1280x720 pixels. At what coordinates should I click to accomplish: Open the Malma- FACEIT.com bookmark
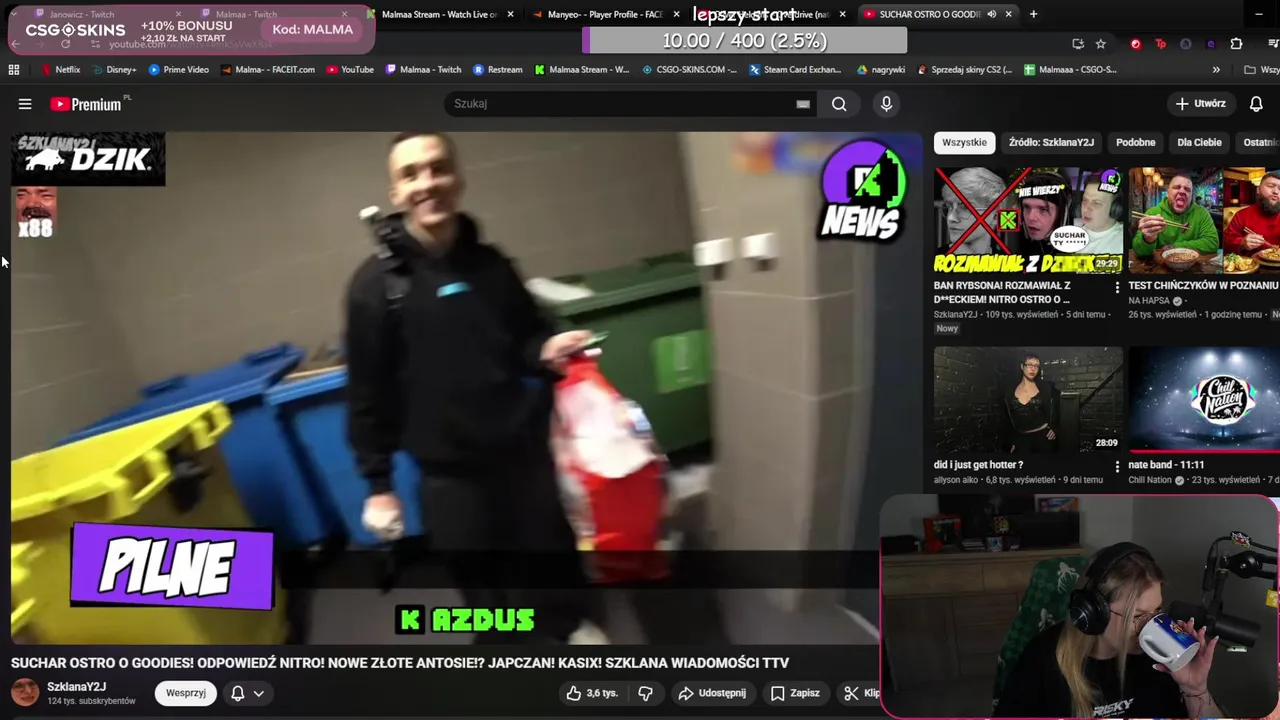pyautogui.click(x=268, y=70)
